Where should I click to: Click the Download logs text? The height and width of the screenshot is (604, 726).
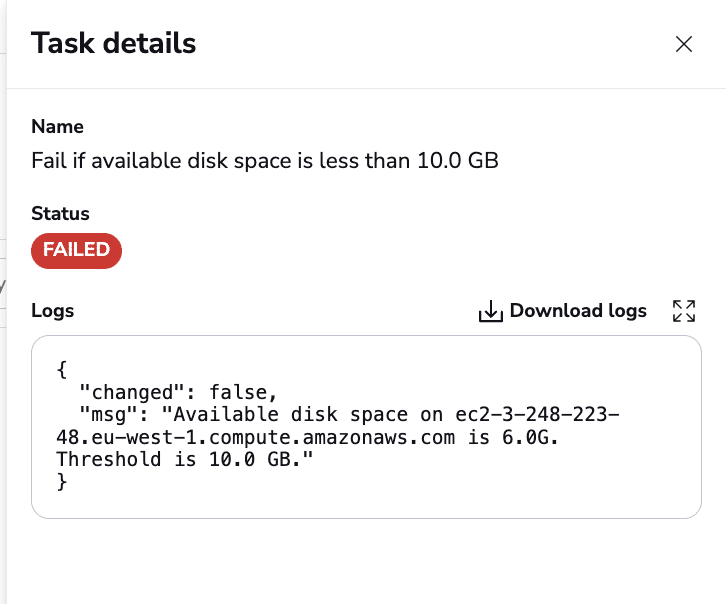pos(578,311)
